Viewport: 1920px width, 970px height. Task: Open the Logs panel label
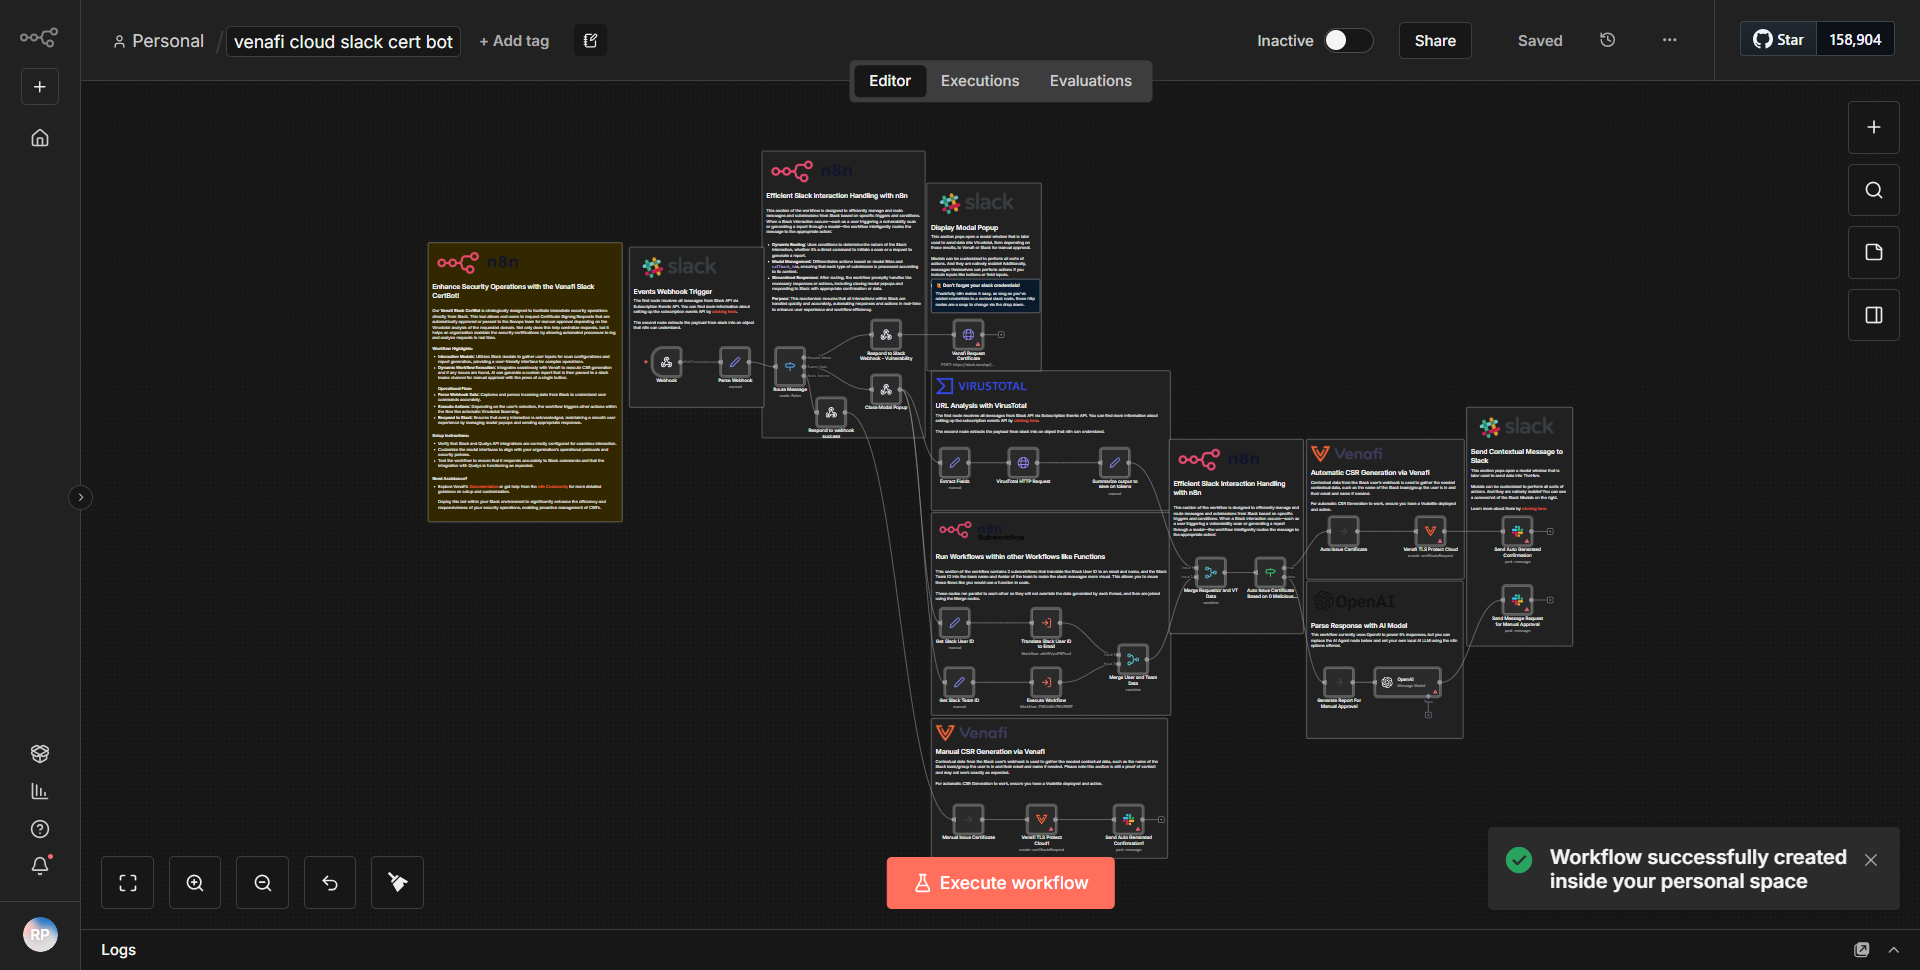(118, 950)
